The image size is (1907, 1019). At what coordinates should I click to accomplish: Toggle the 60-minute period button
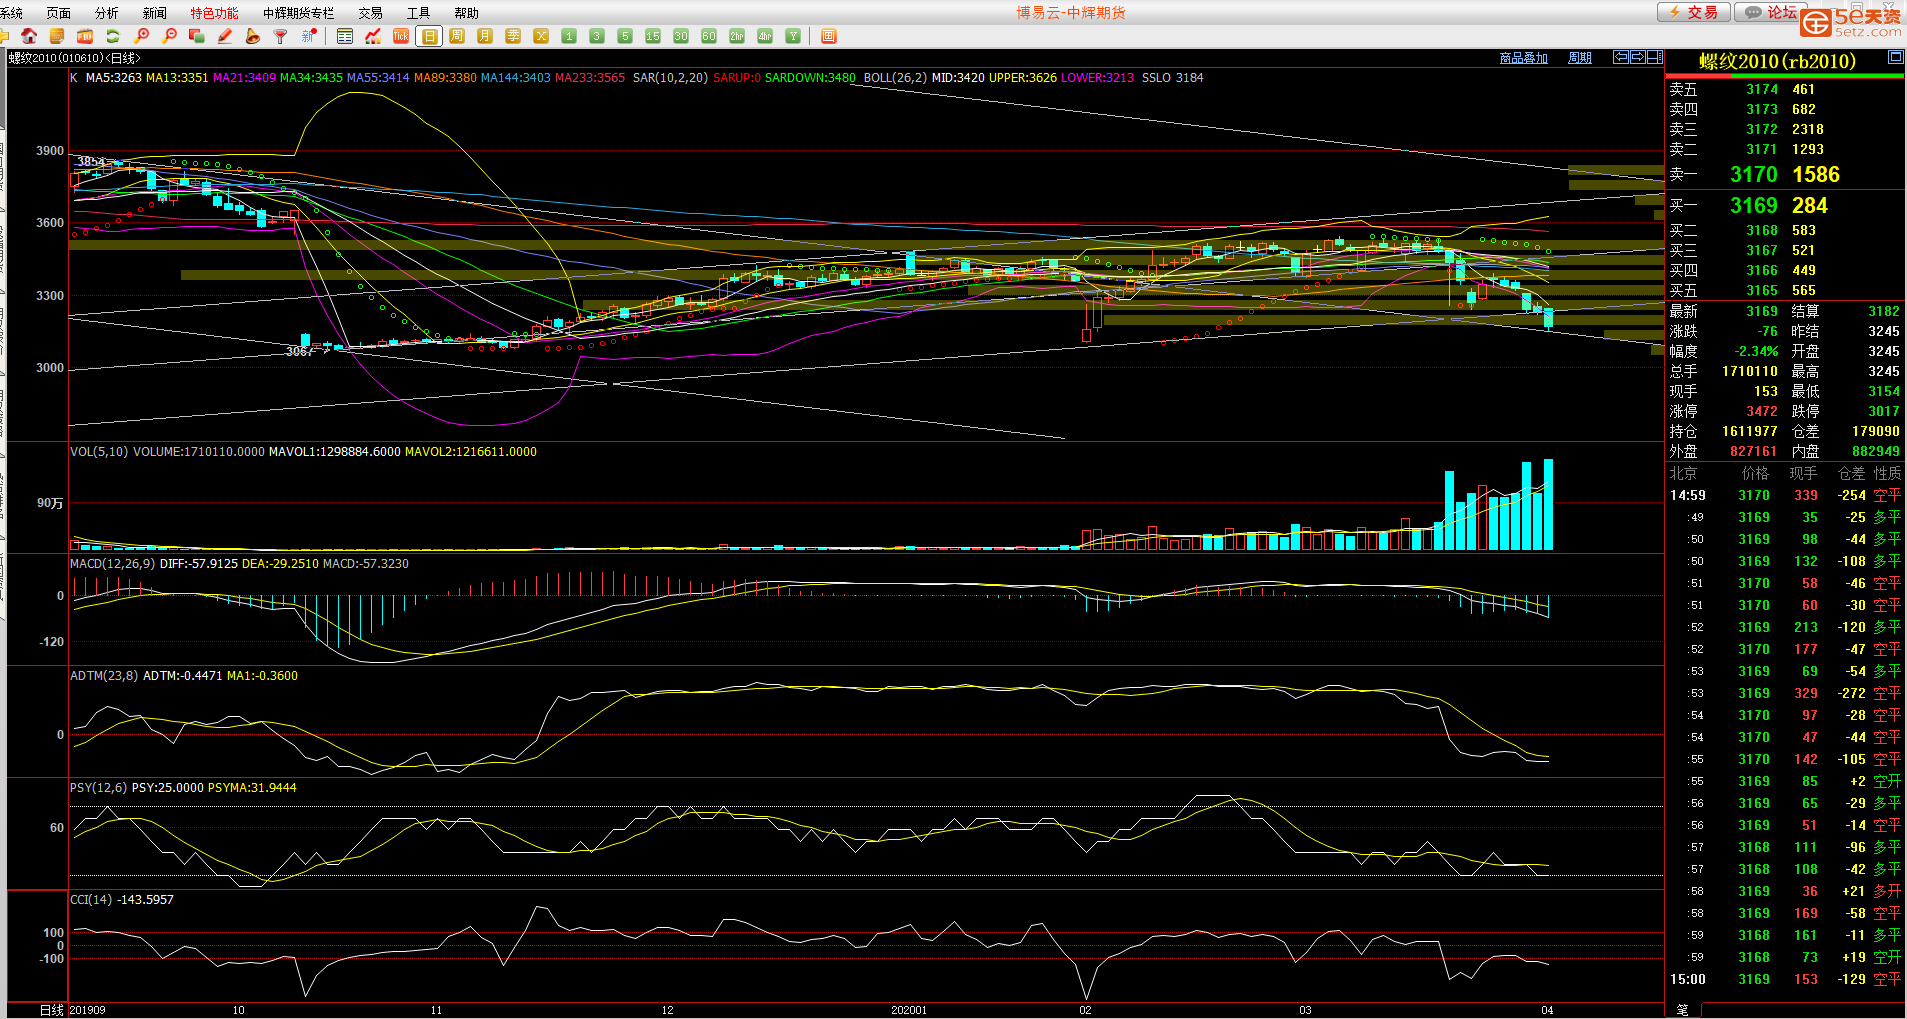(x=709, y=36)
